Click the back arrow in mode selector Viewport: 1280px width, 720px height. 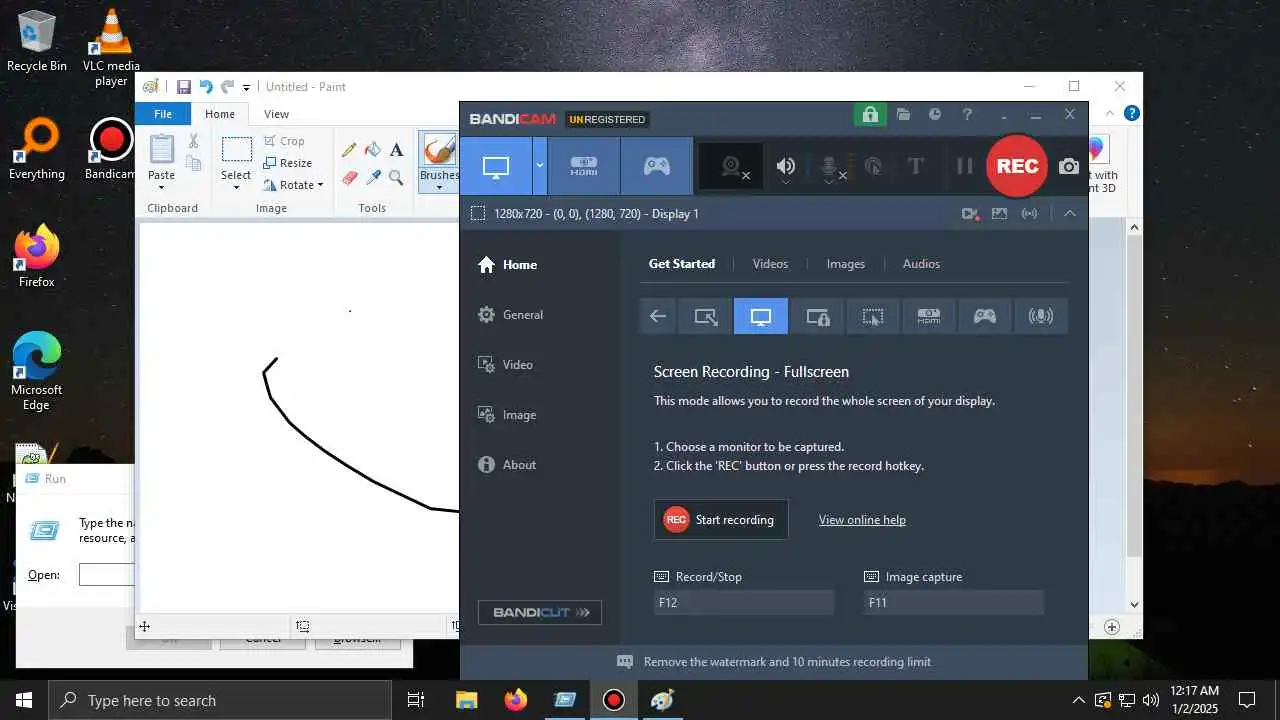658,316
